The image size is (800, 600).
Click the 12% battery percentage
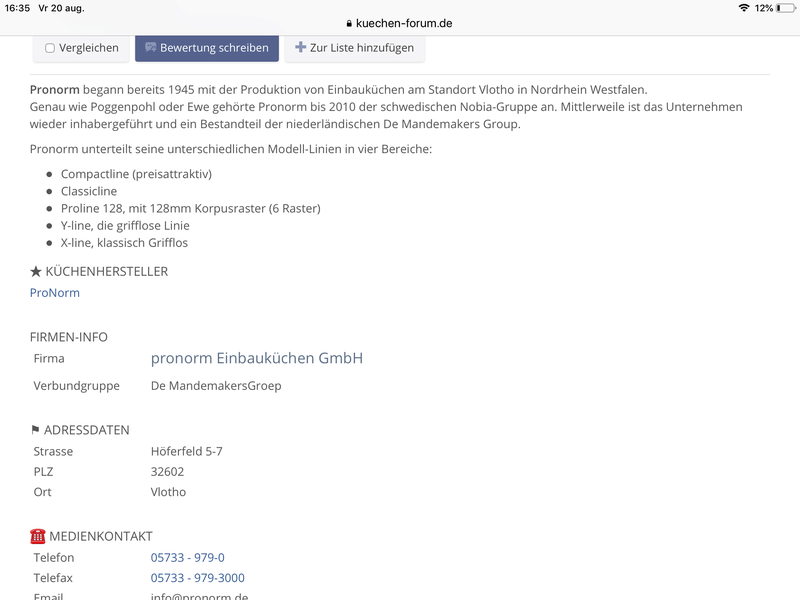tap(764, 8)
